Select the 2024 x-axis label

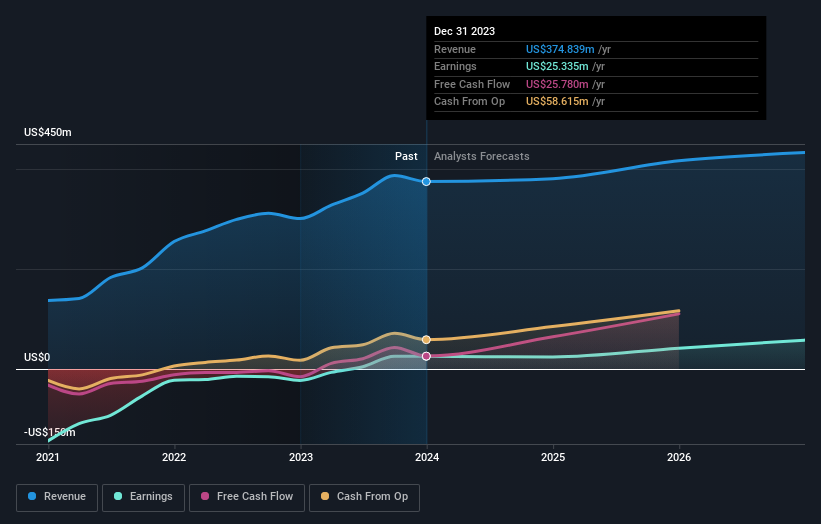[x=427, y=458]
